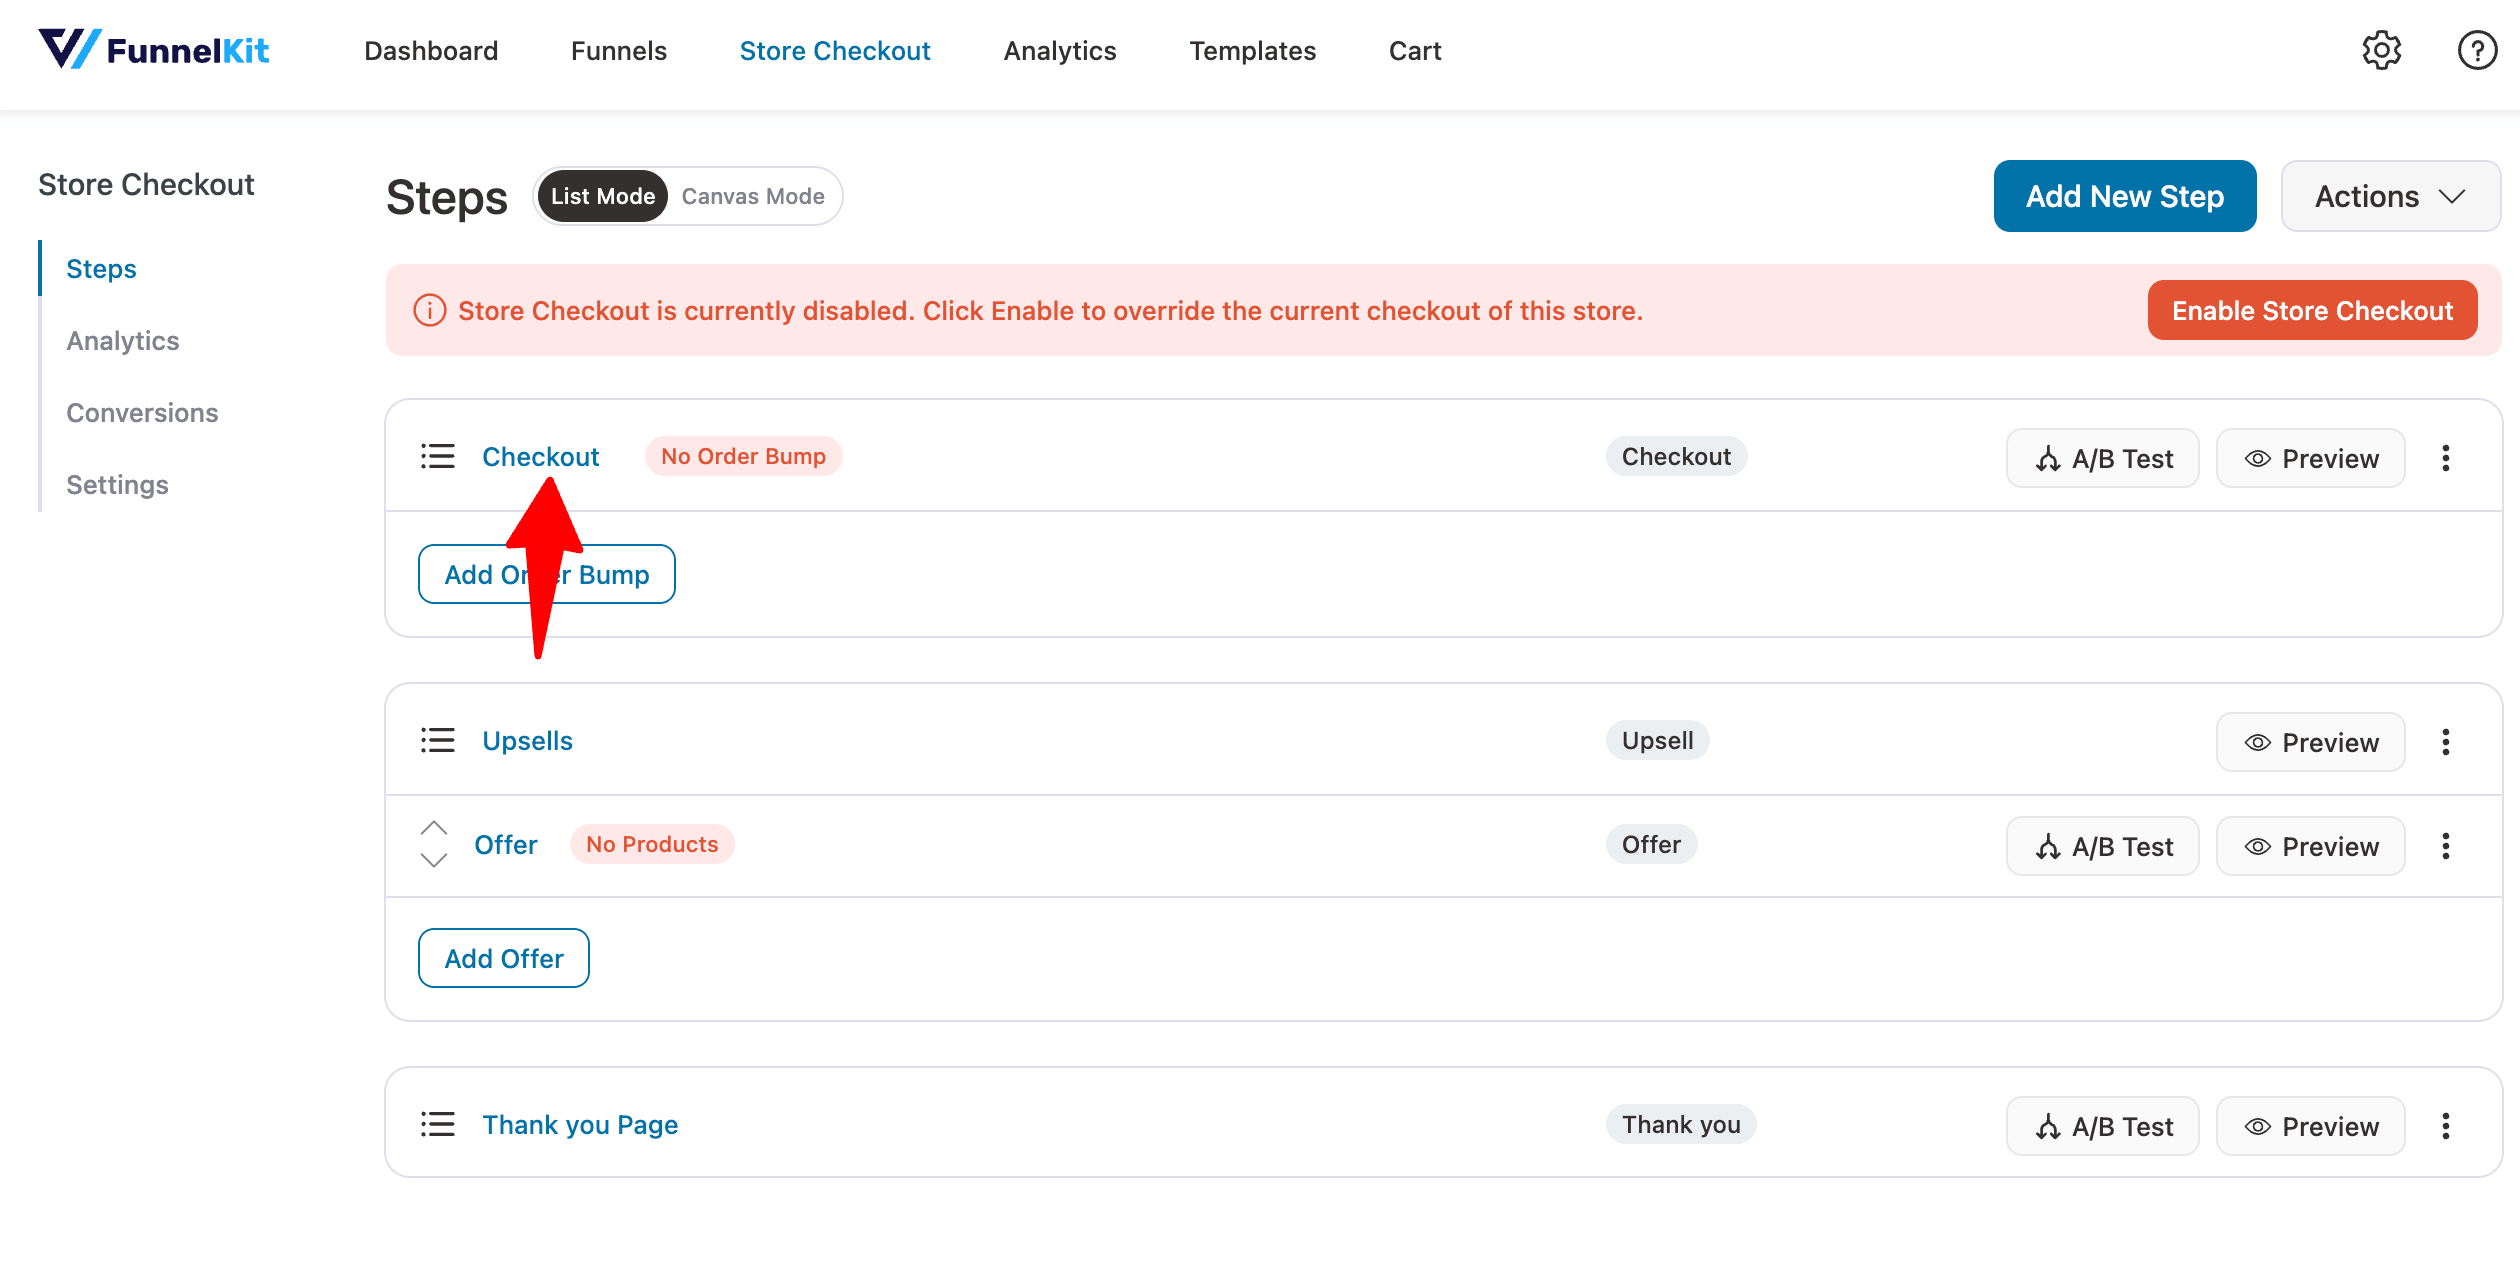Start an A/B Test on the Offer
Viewport: 2520px width, 1264px height.
[2103, 846]
